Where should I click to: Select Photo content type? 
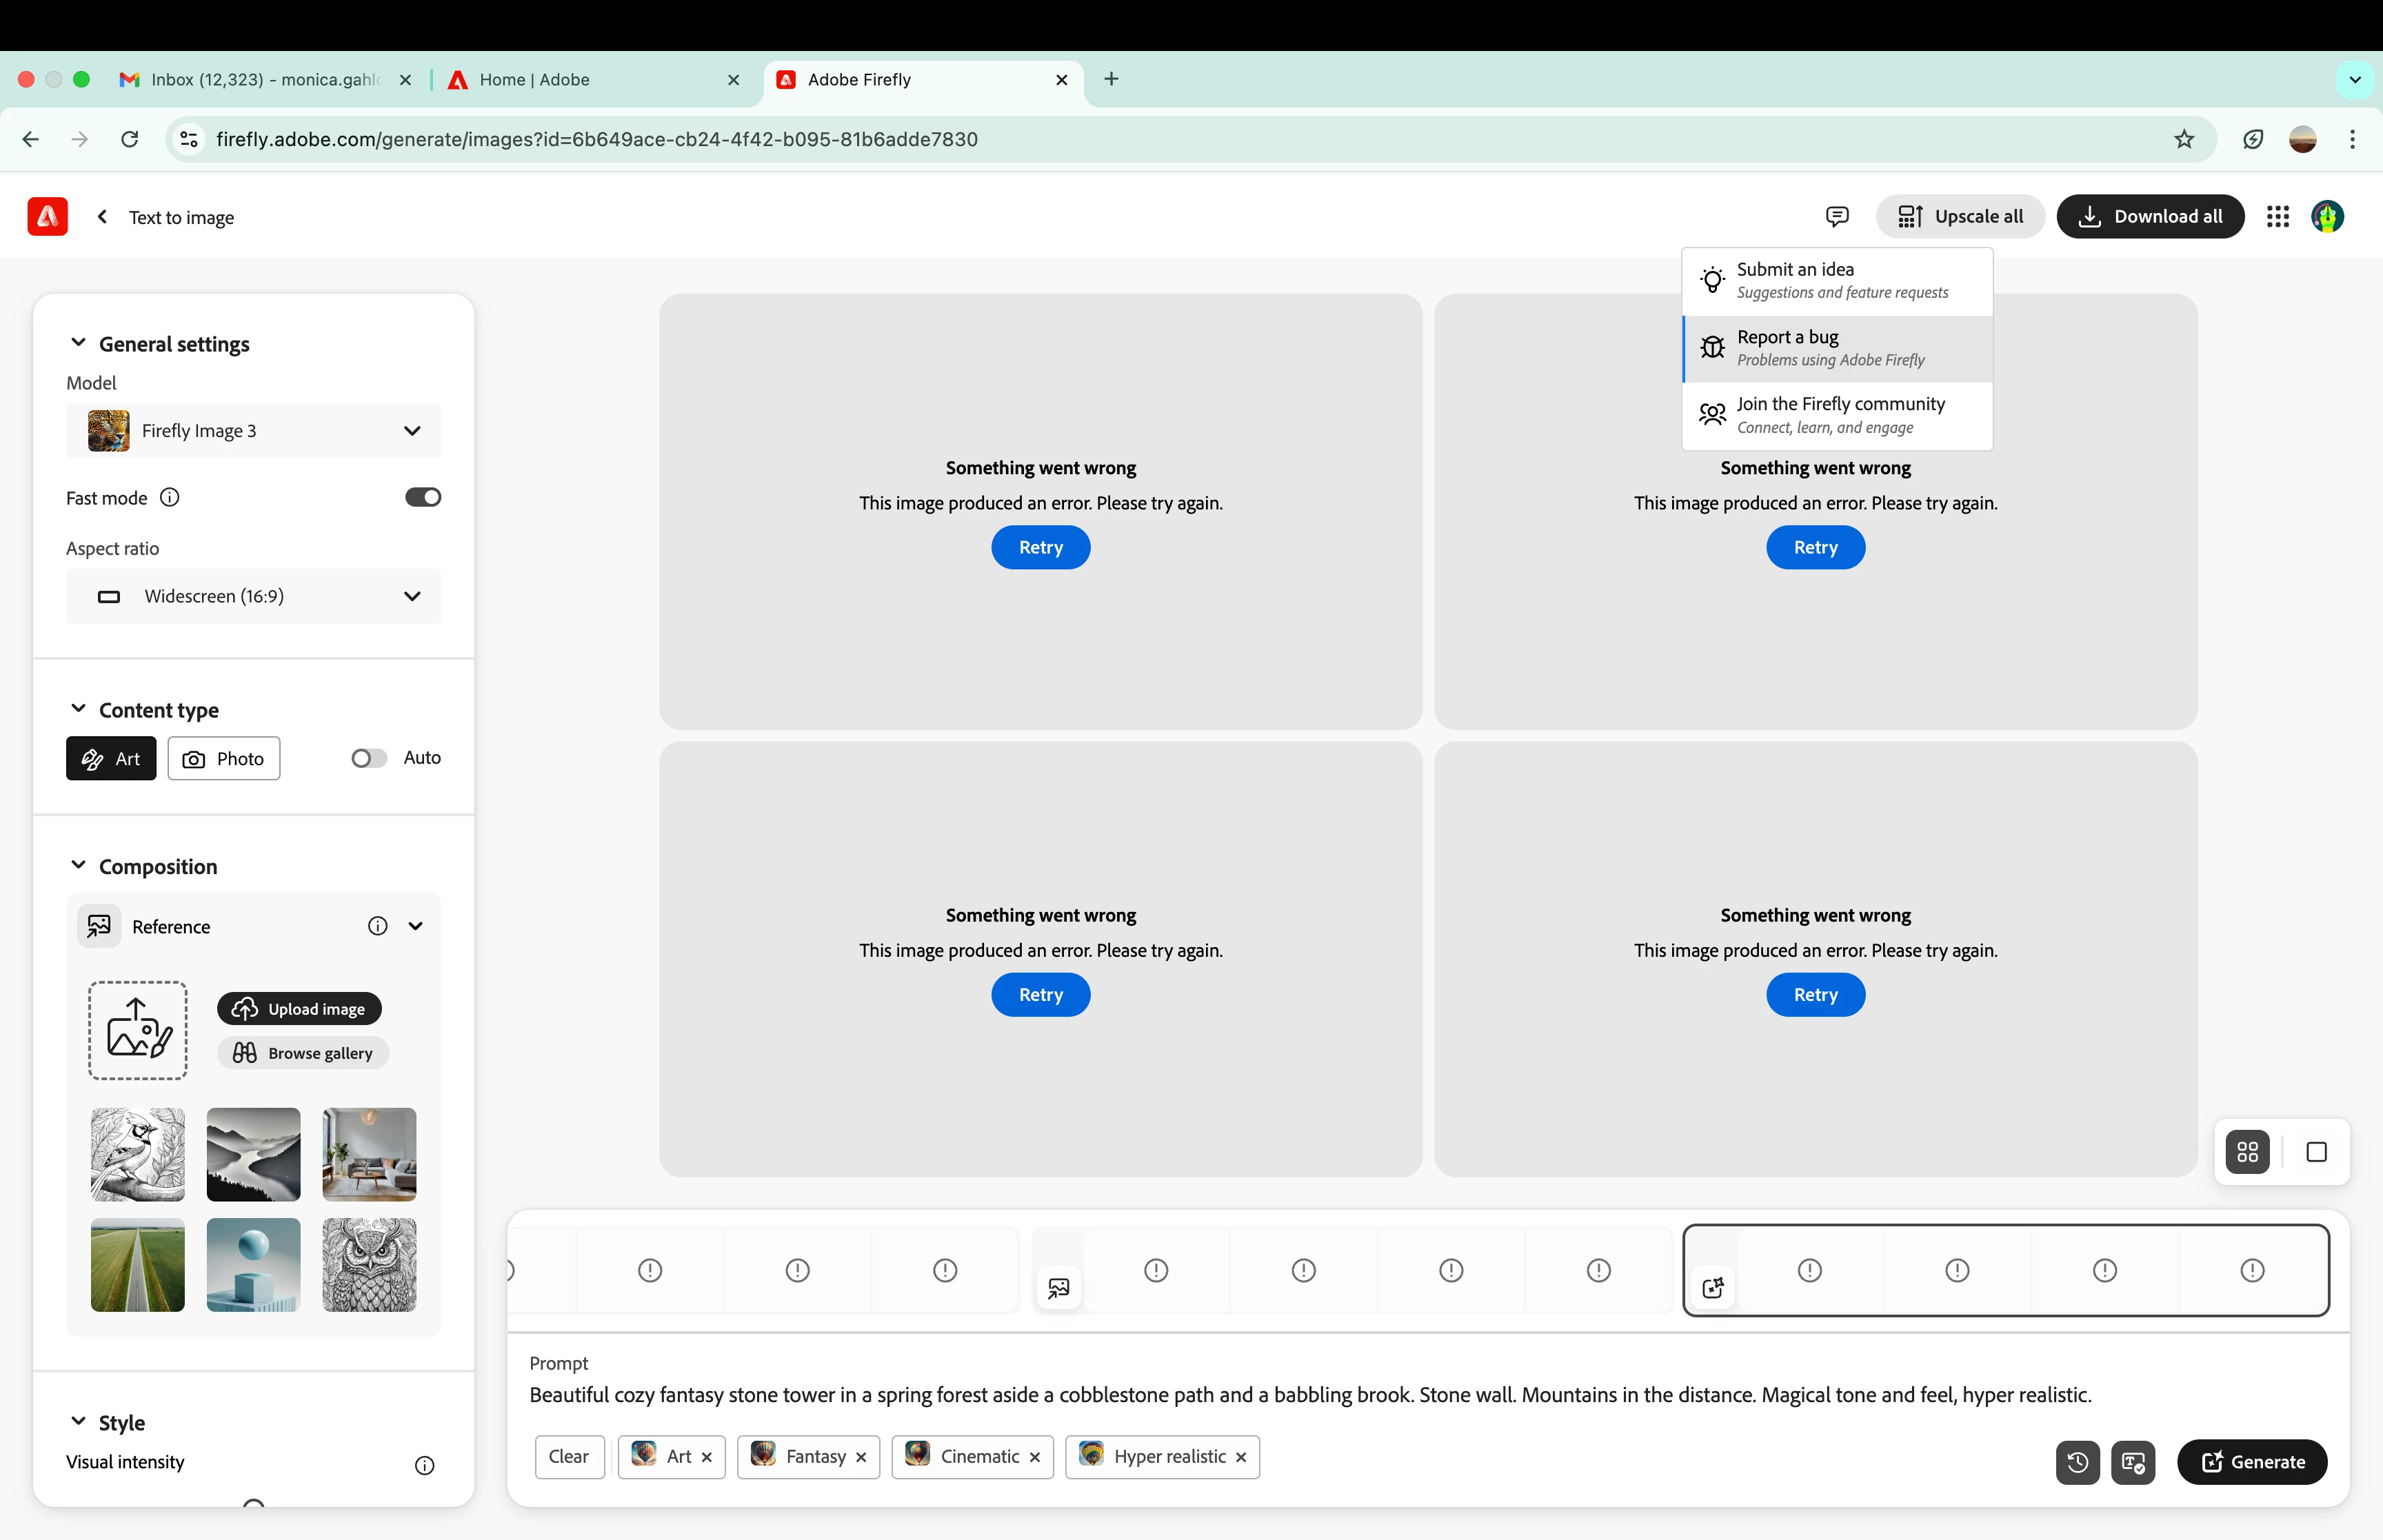[x=224, y=759]
